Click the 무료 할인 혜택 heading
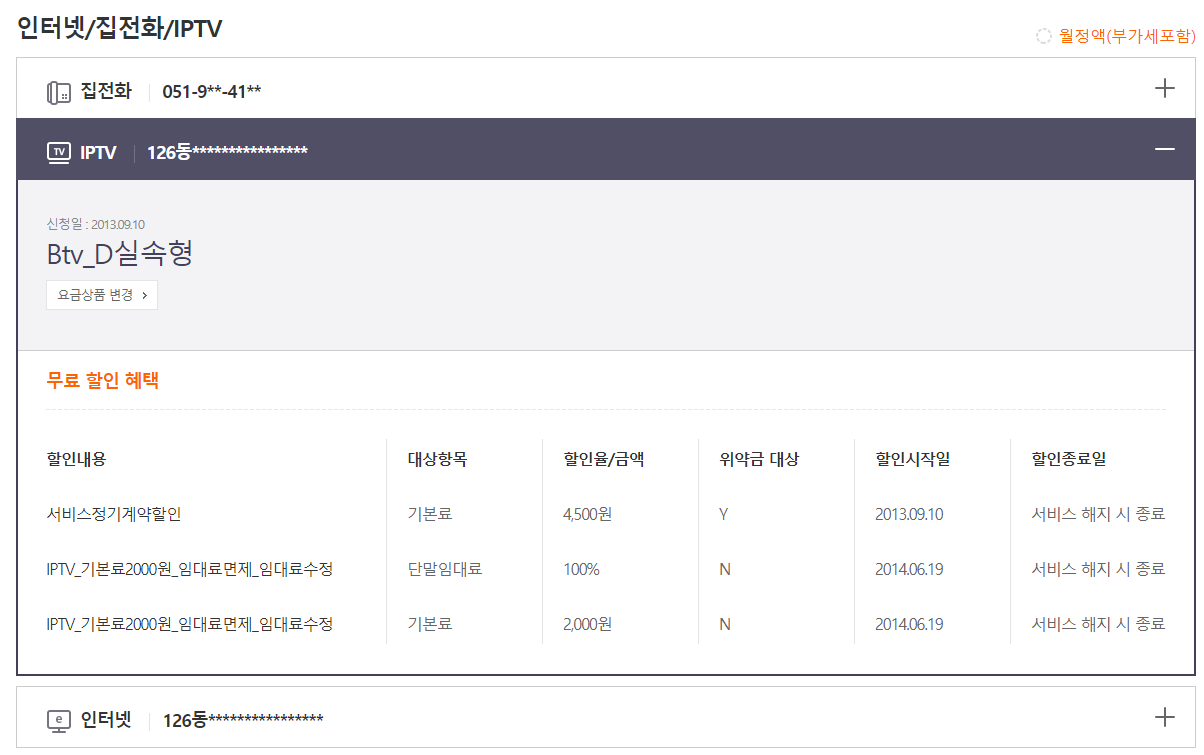Screen dimensions: 1204x755 click(103, 381)
